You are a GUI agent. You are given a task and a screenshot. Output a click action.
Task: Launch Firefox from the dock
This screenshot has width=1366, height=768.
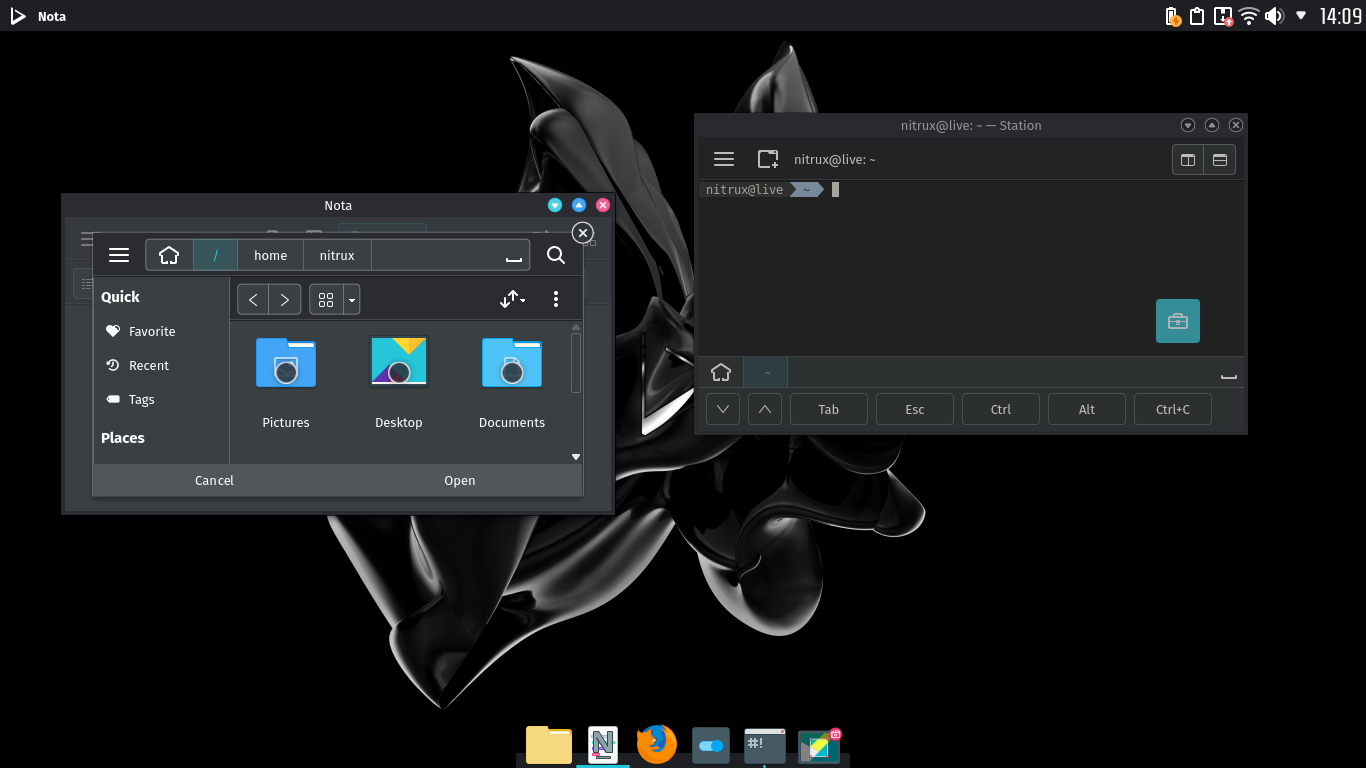[x=657, y=745]
